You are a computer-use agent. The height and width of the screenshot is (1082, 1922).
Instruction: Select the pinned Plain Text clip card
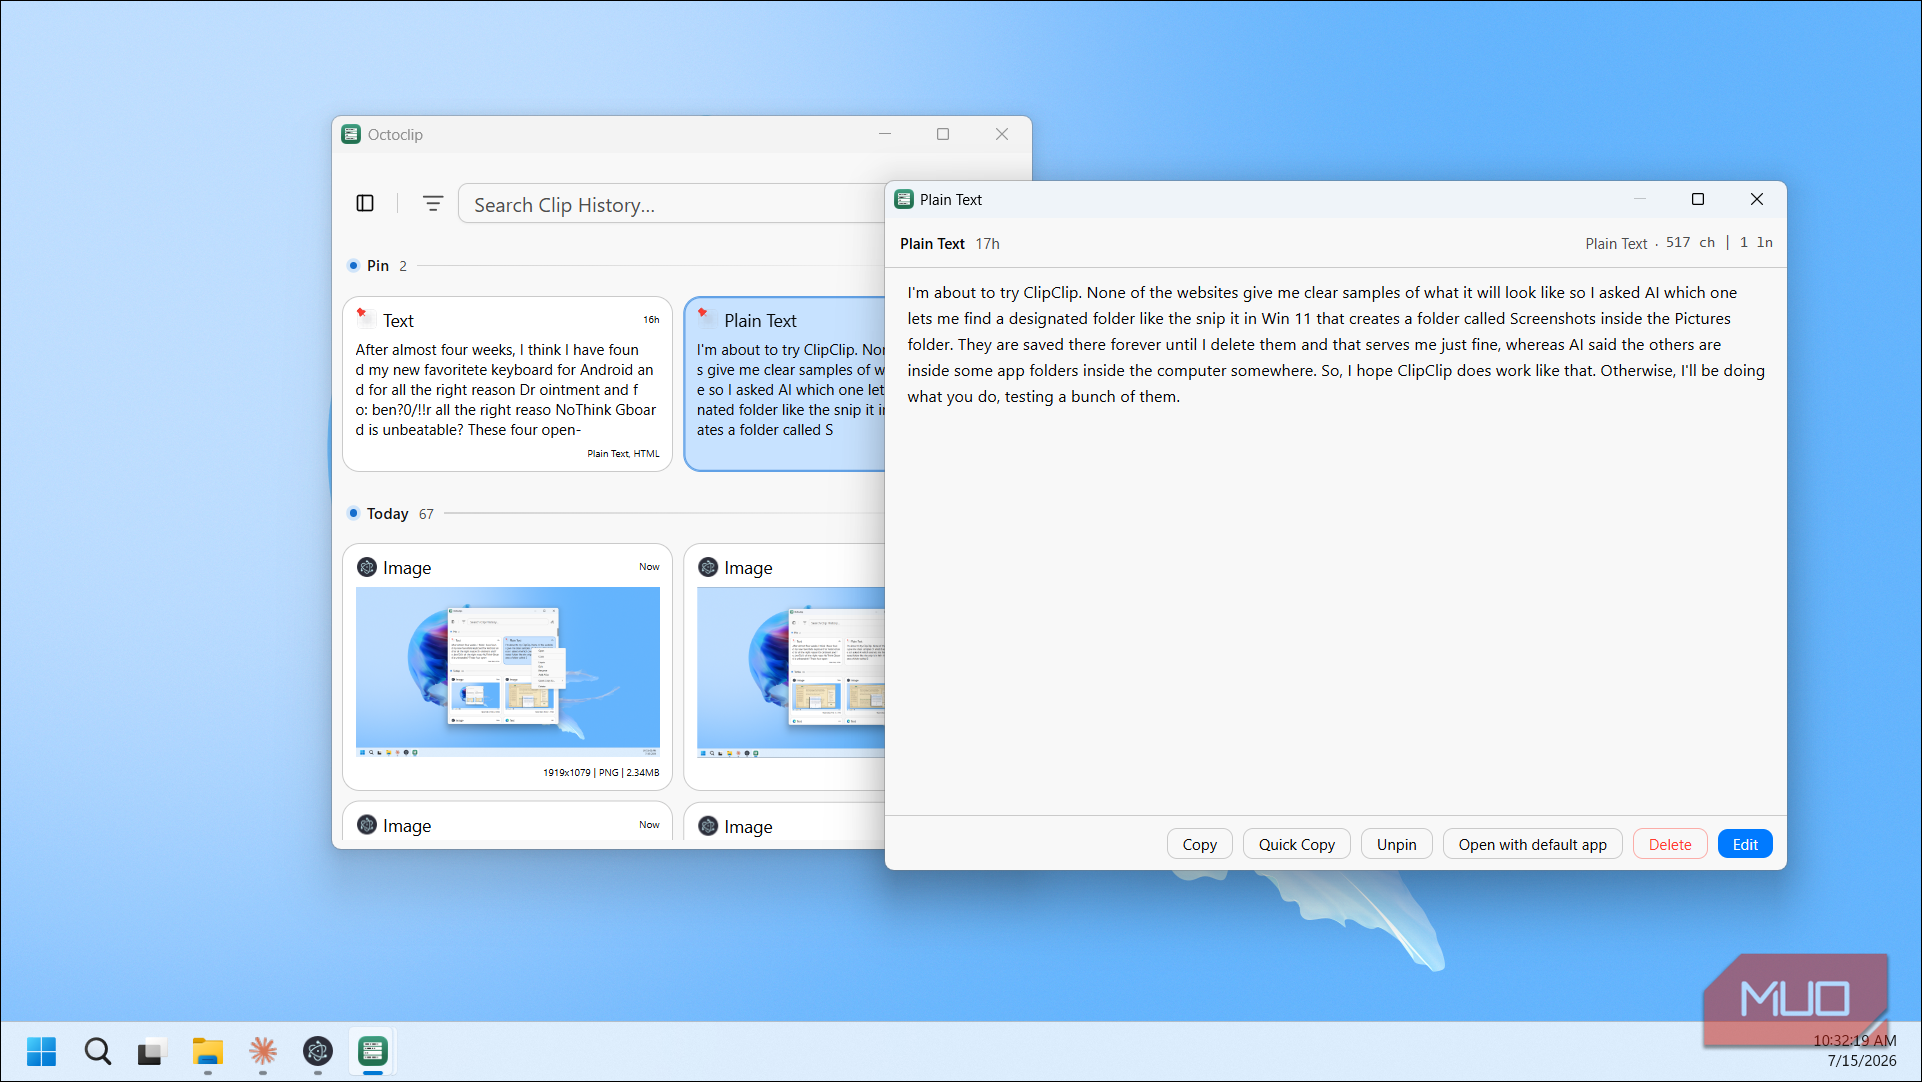pos(785,384)
